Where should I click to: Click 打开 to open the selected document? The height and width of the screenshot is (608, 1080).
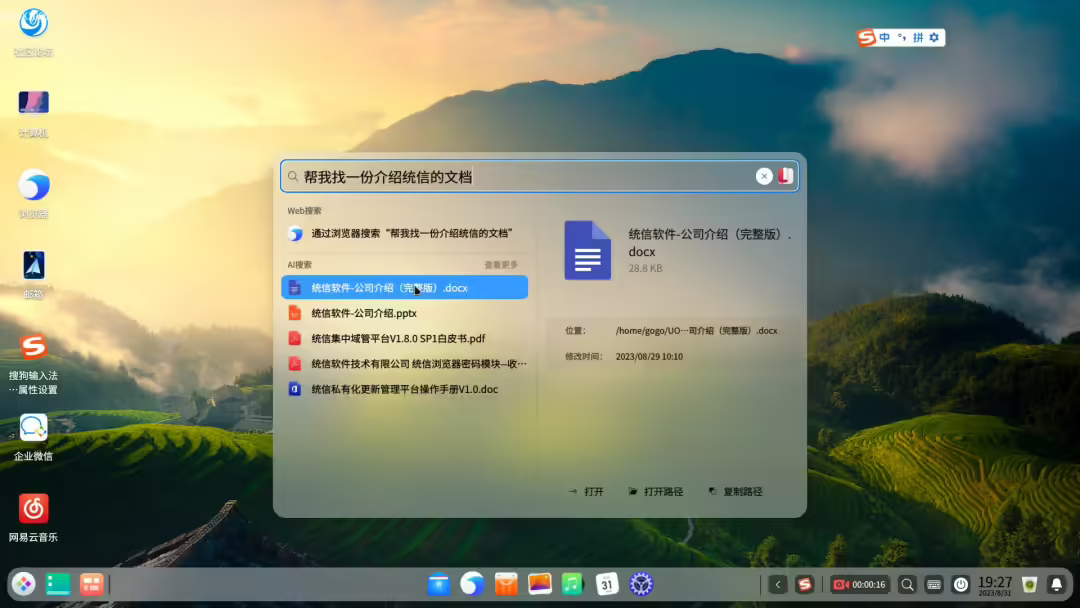(586, 491)
